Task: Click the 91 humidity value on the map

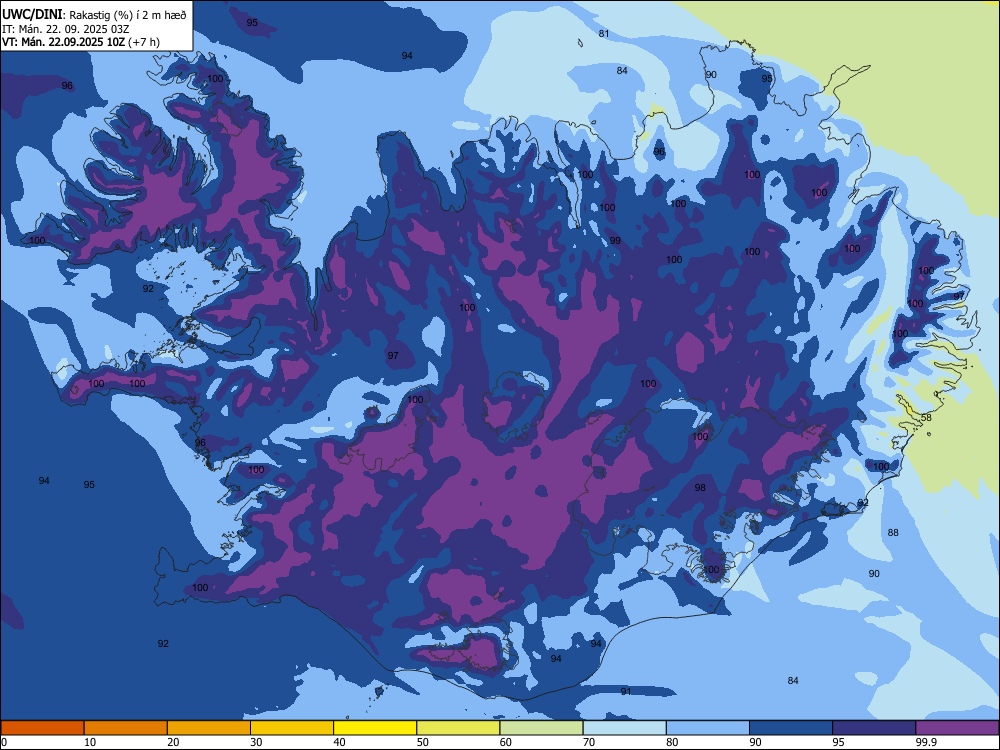Action: tap(626, 691)
